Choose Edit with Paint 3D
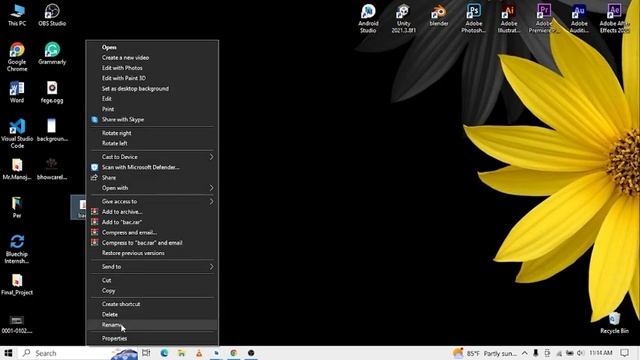Viewport: 640px width, 360px height. [x=152, y=78]
